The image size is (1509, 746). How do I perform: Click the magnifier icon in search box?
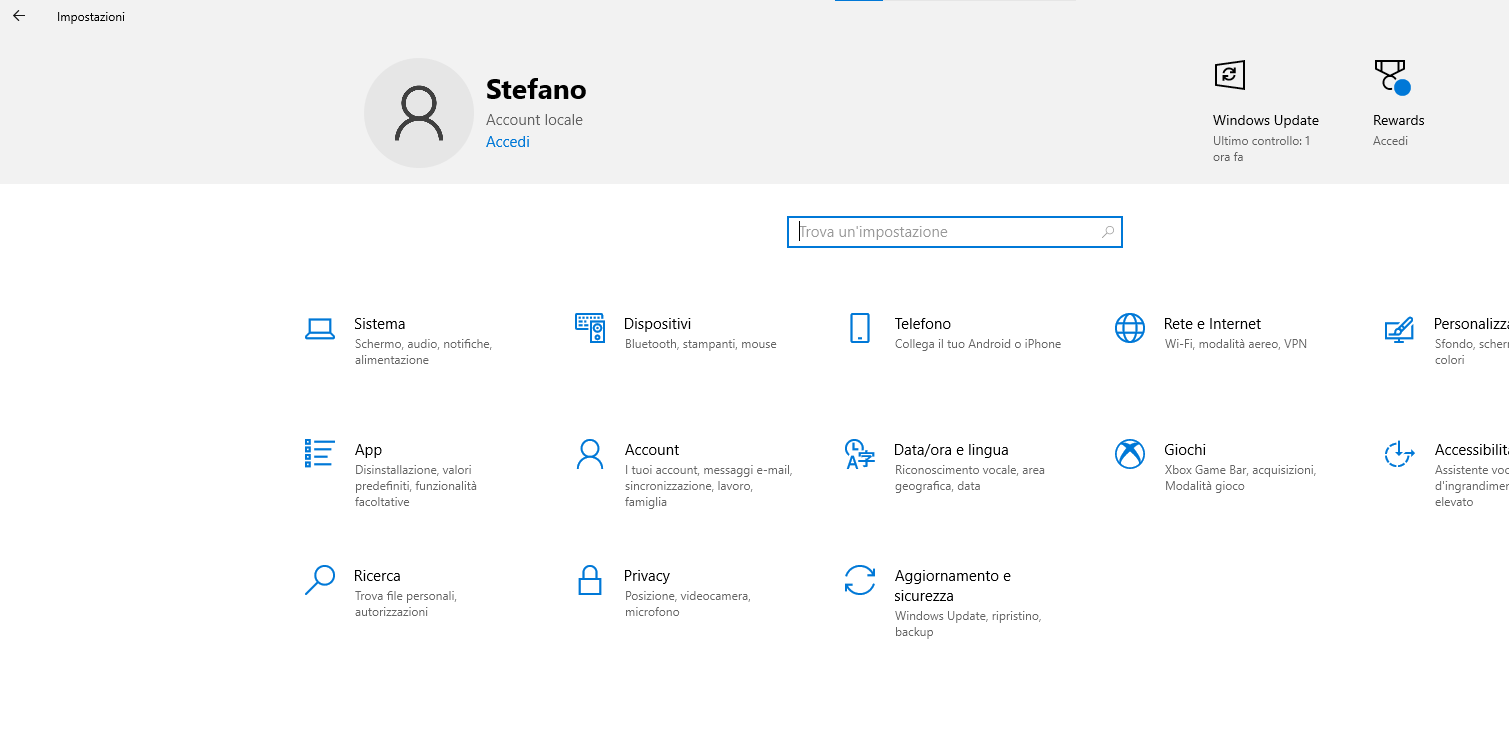(1108, 232)
